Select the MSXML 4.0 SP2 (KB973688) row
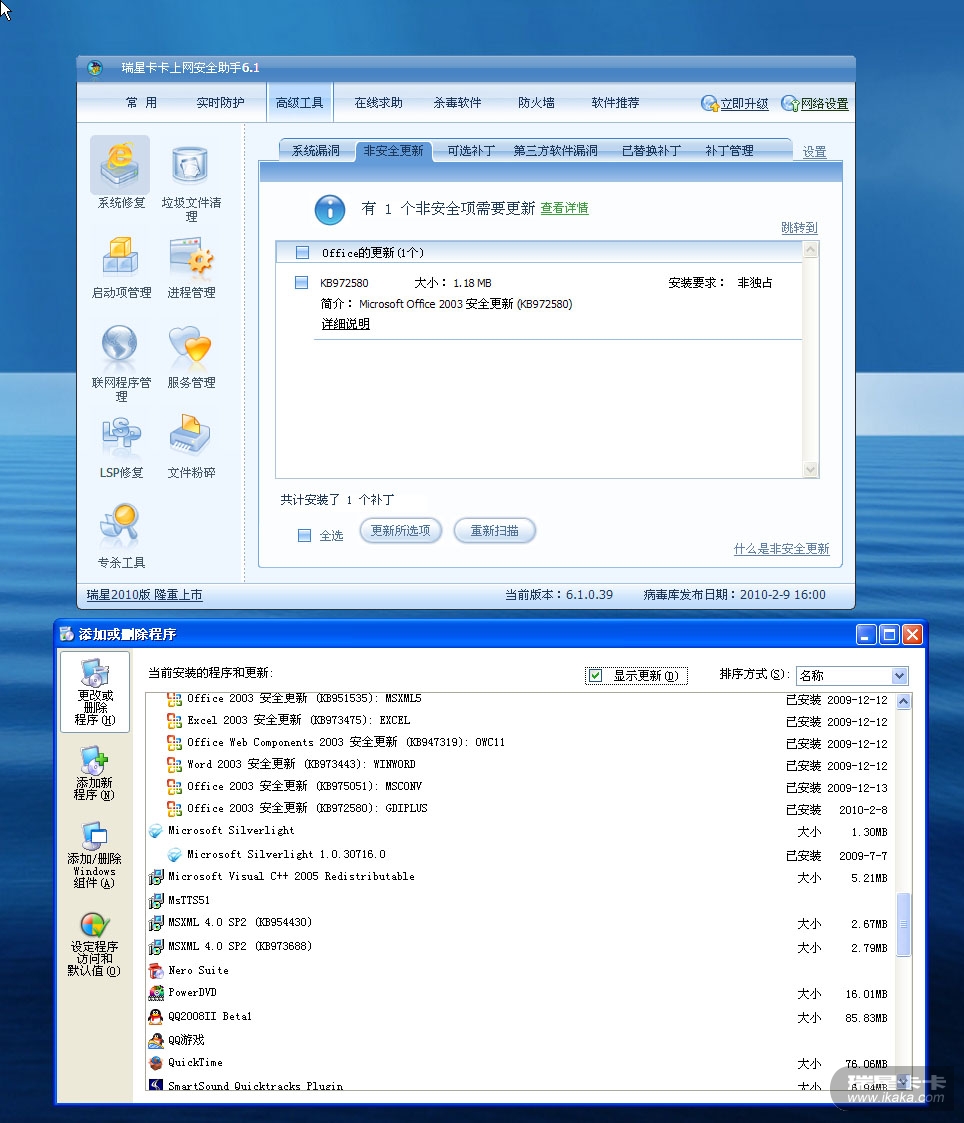The height and width of the screenshot is (1123, 964). pyautogui.click(x=520, y=947)
